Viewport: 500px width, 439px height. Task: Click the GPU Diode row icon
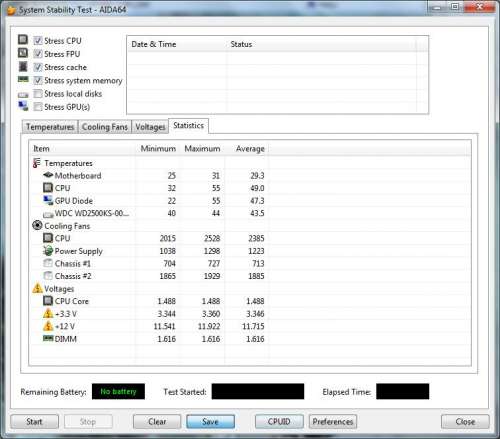48,200
